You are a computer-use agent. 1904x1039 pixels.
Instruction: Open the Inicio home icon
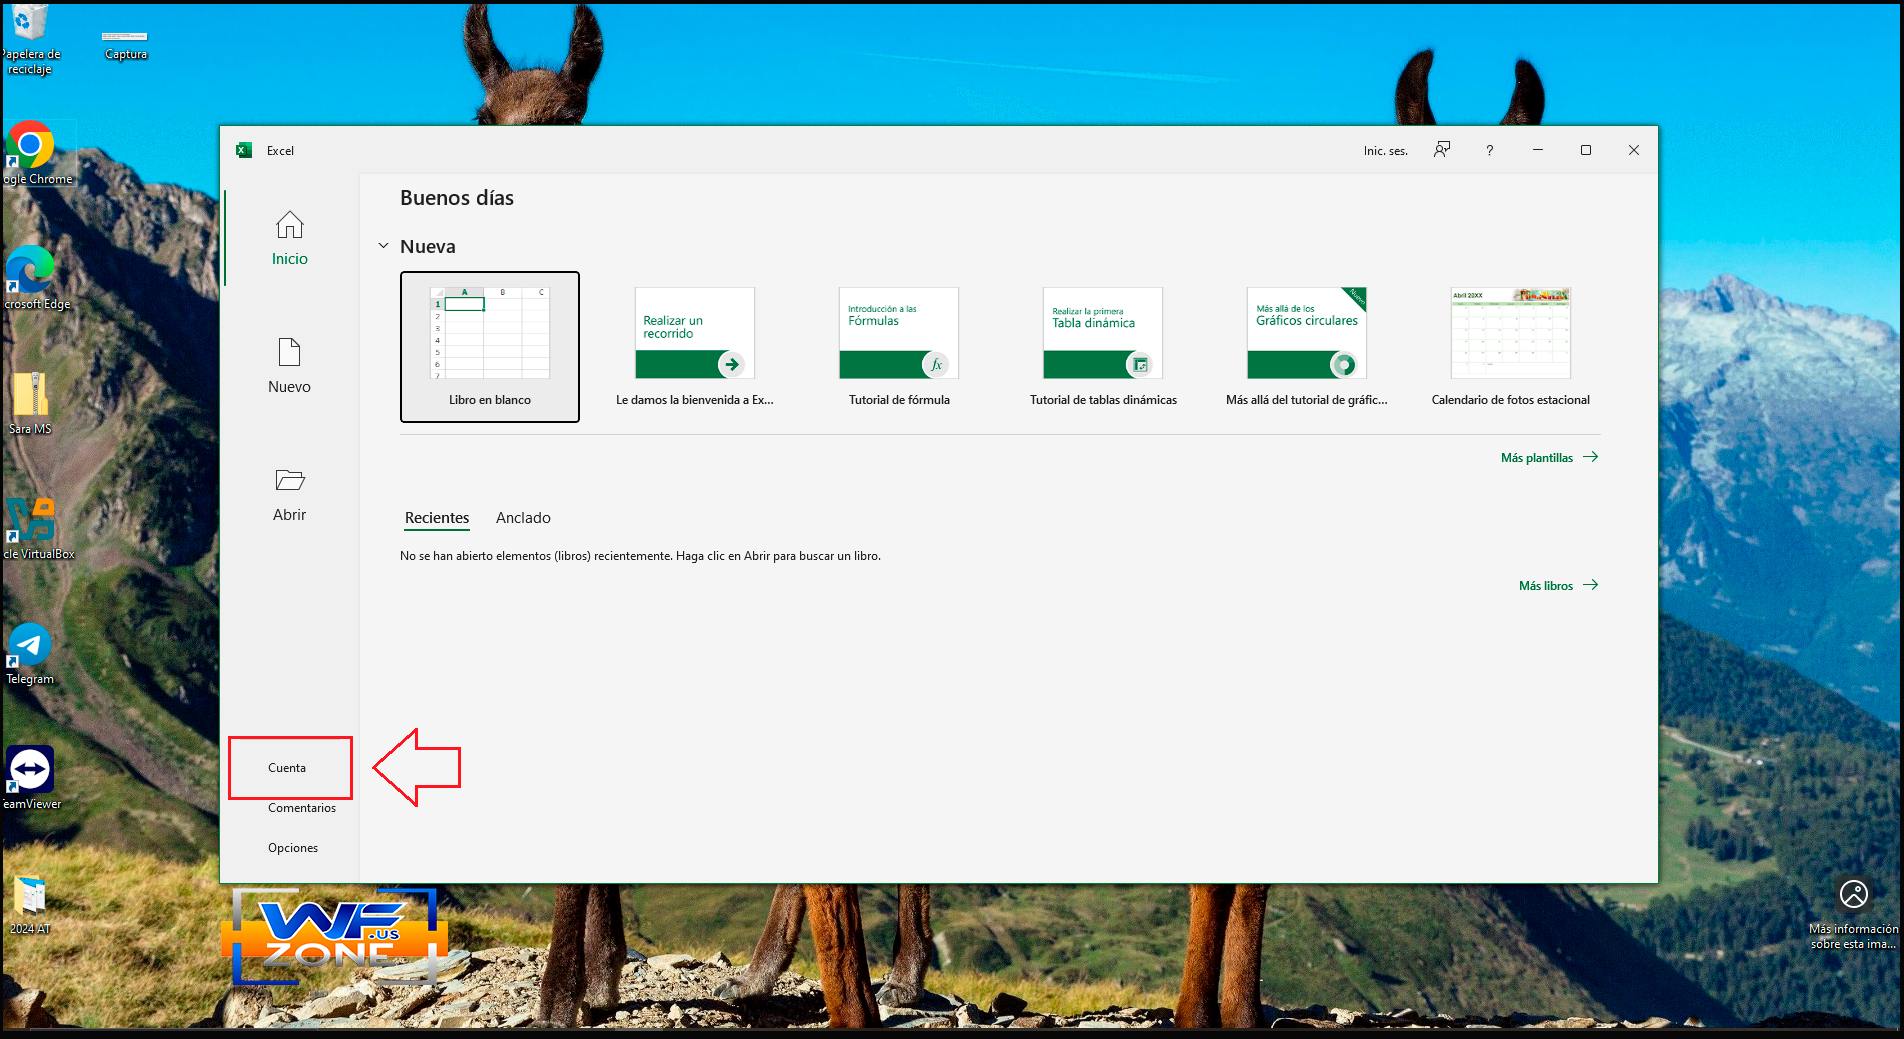coord(289,226)
